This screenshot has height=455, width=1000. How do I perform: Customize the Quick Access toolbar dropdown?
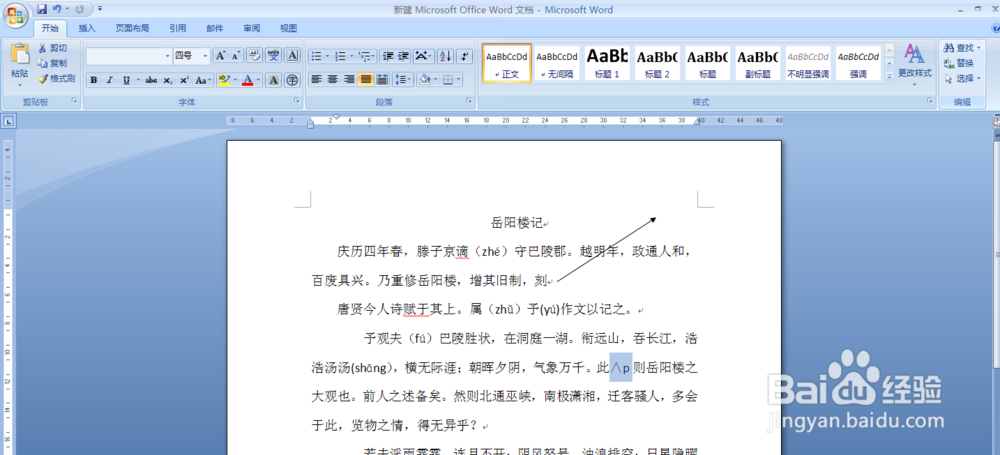(x=100, y=9)
